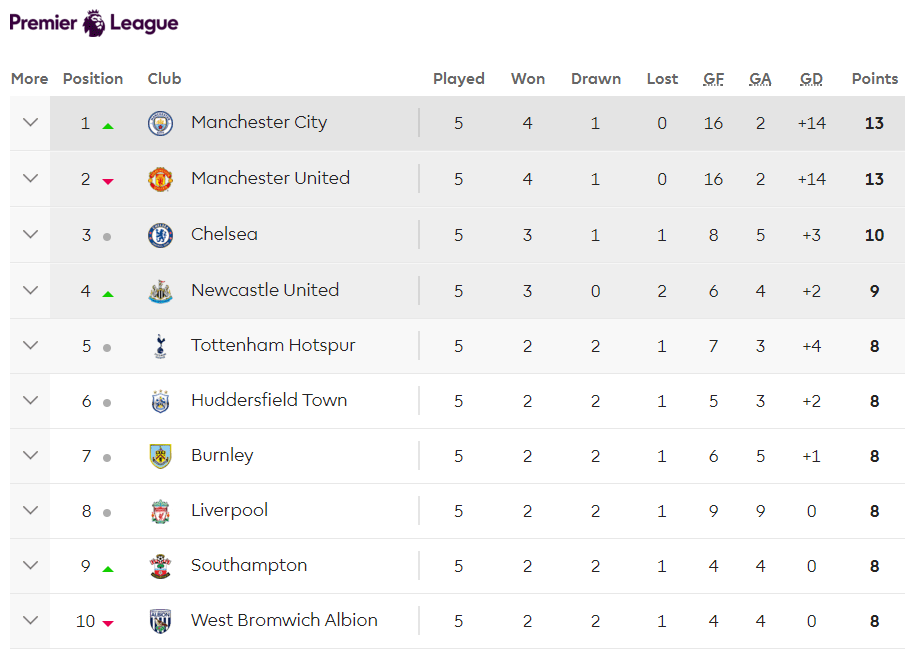Click the GF column header abbreviation
Viewport: 905px width, 649px height.
click(x=713, y=79)
